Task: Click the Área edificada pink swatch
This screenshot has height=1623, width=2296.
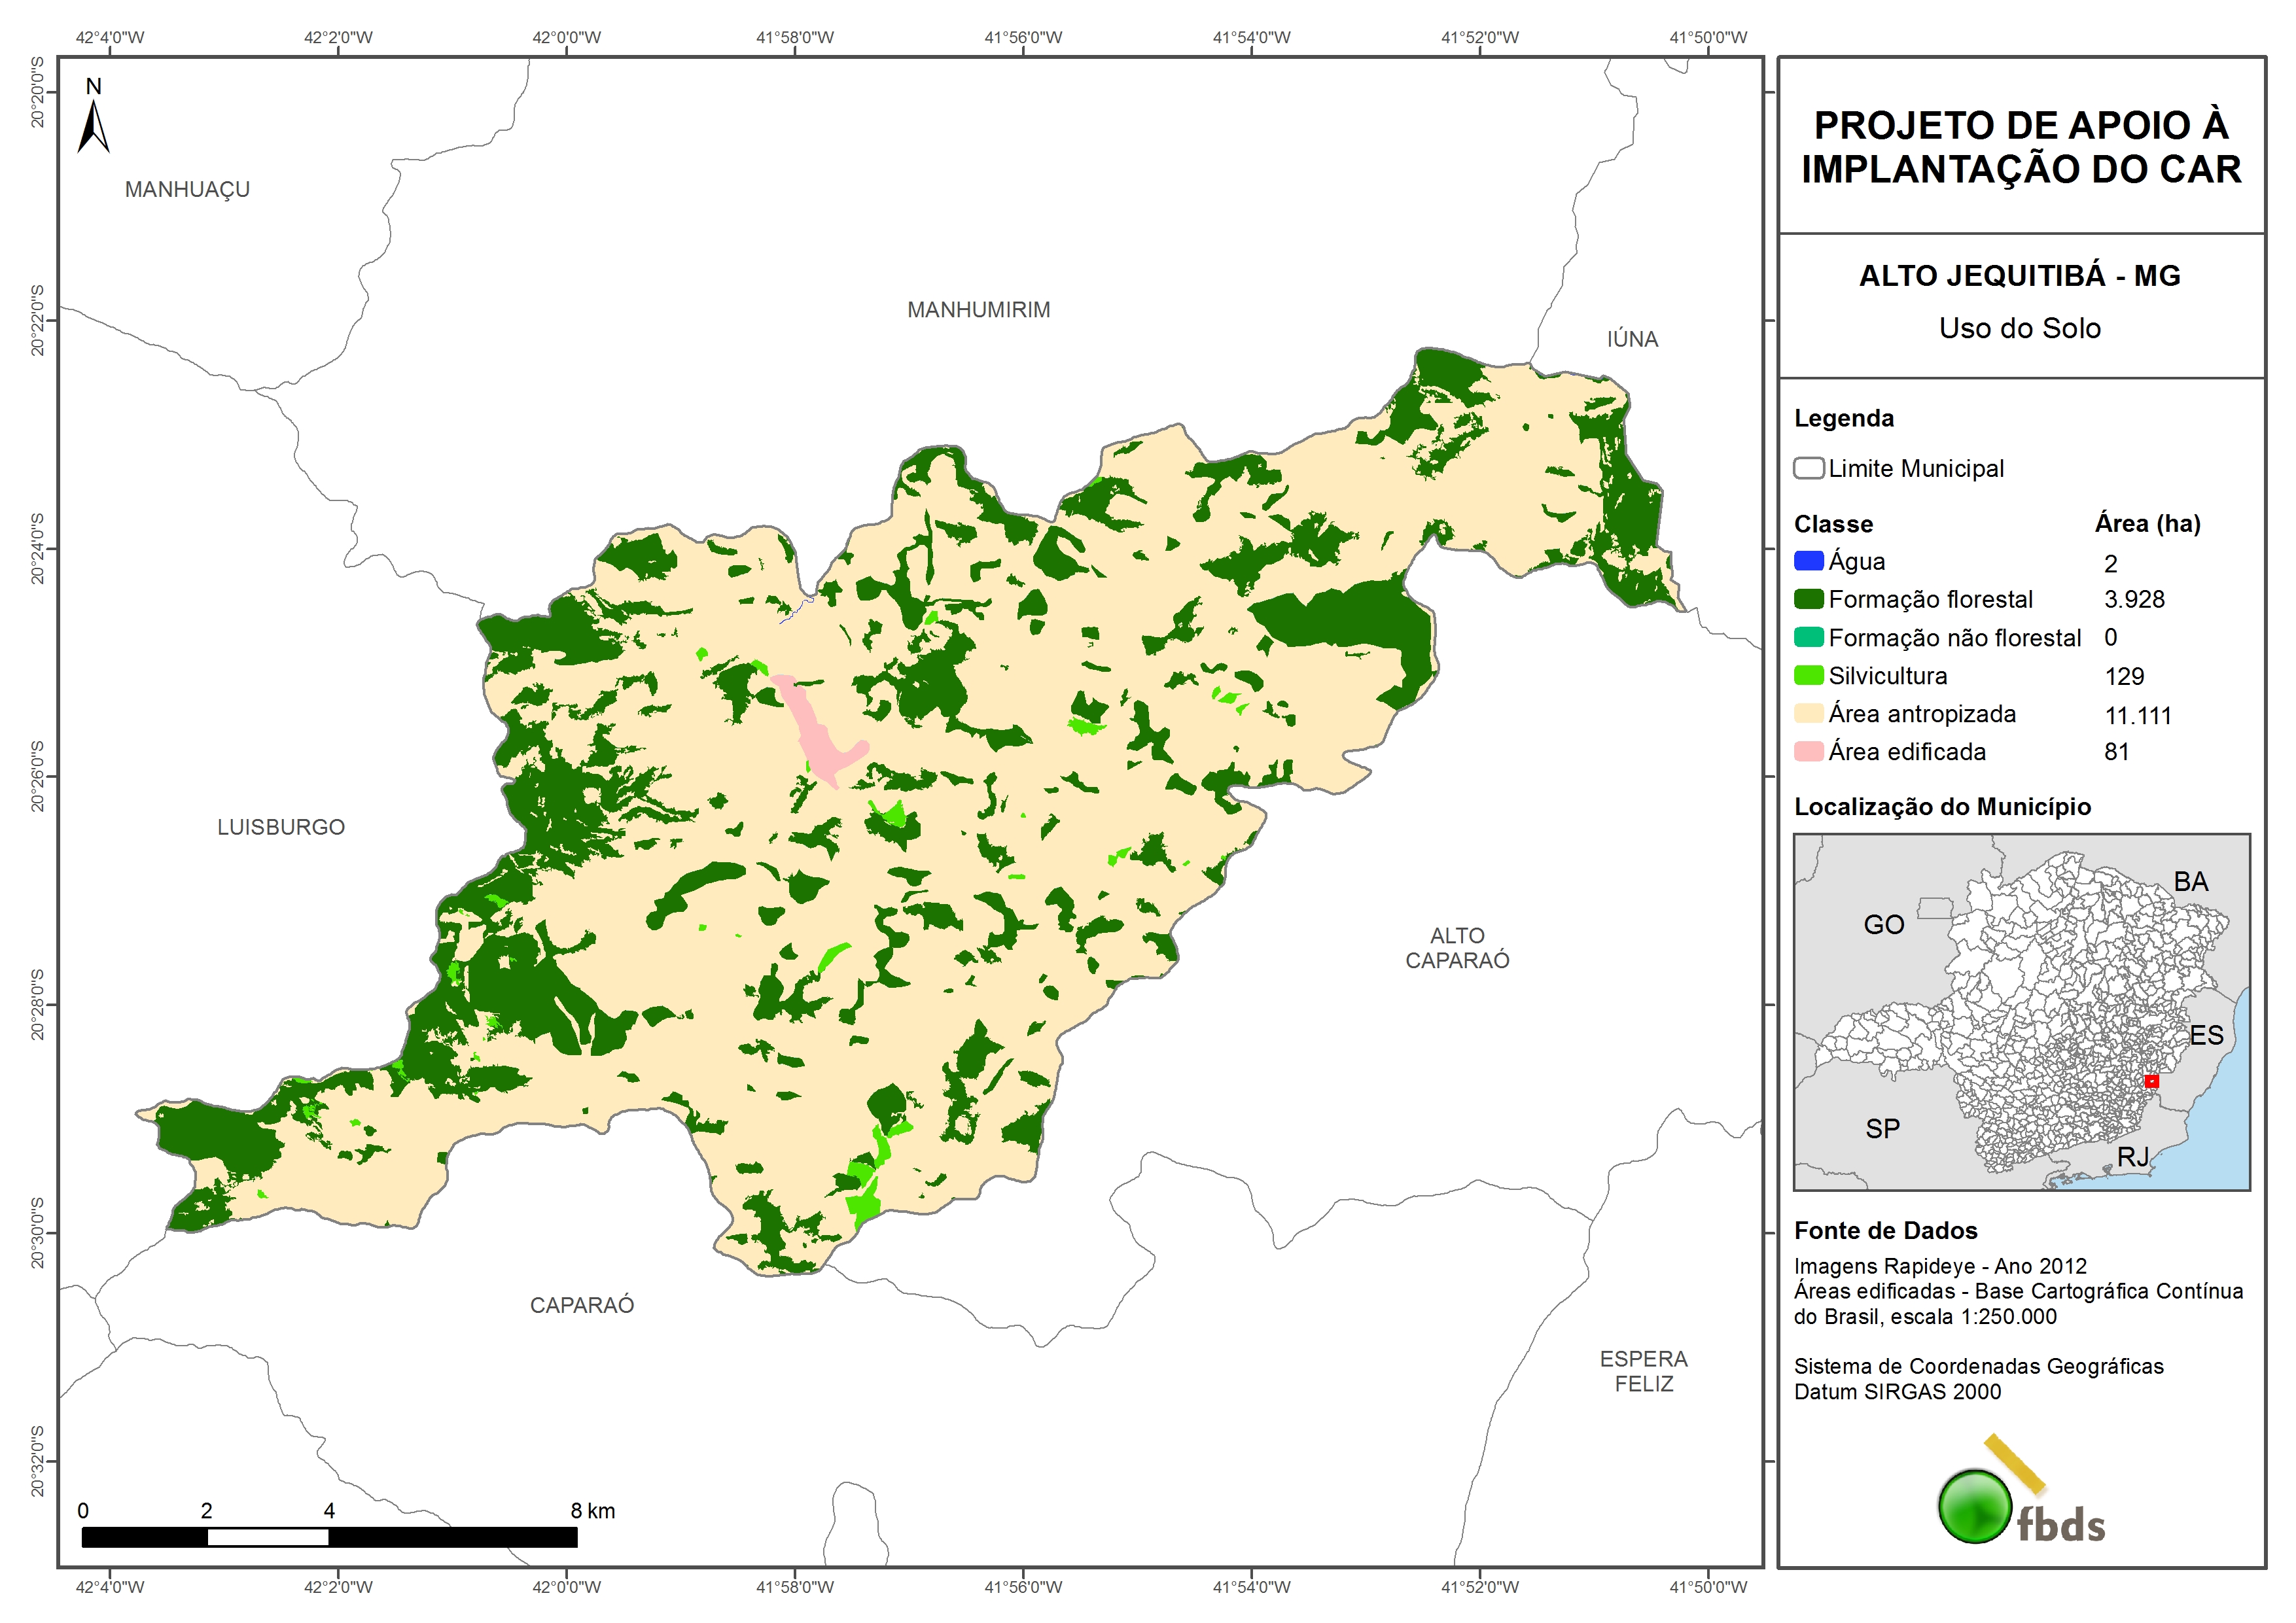Action: 1808,752
